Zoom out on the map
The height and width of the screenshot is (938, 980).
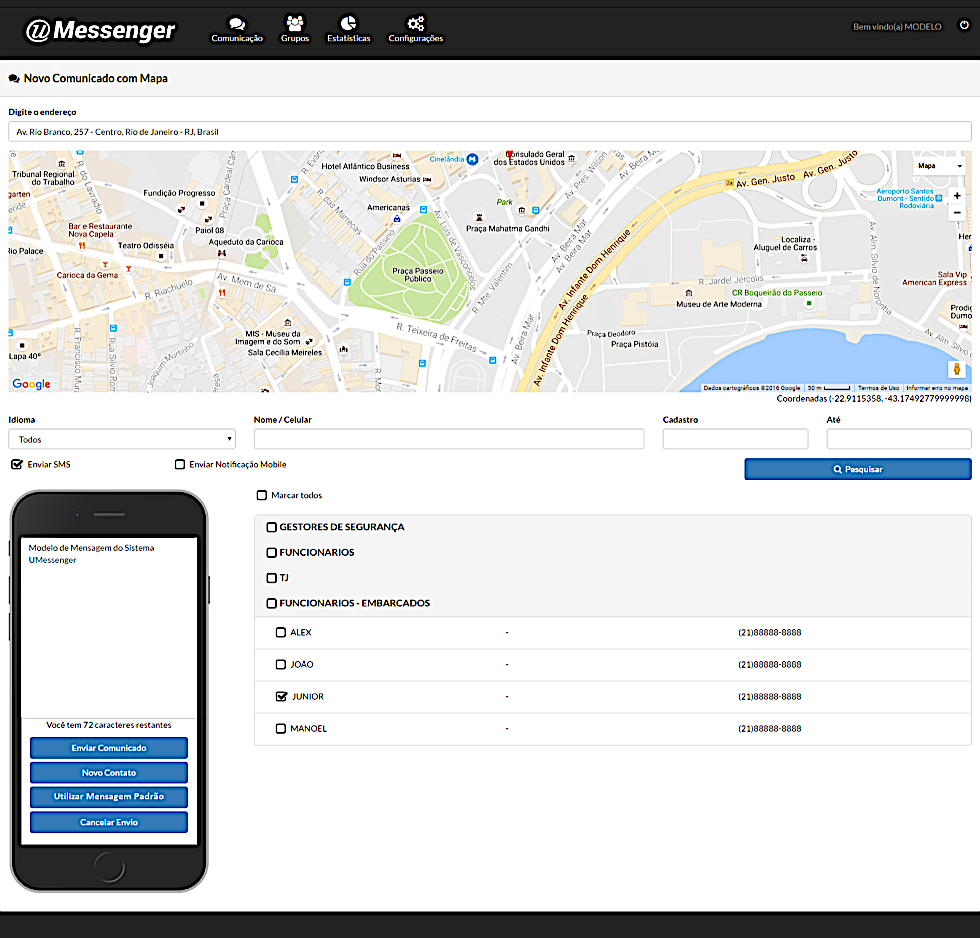957,212
